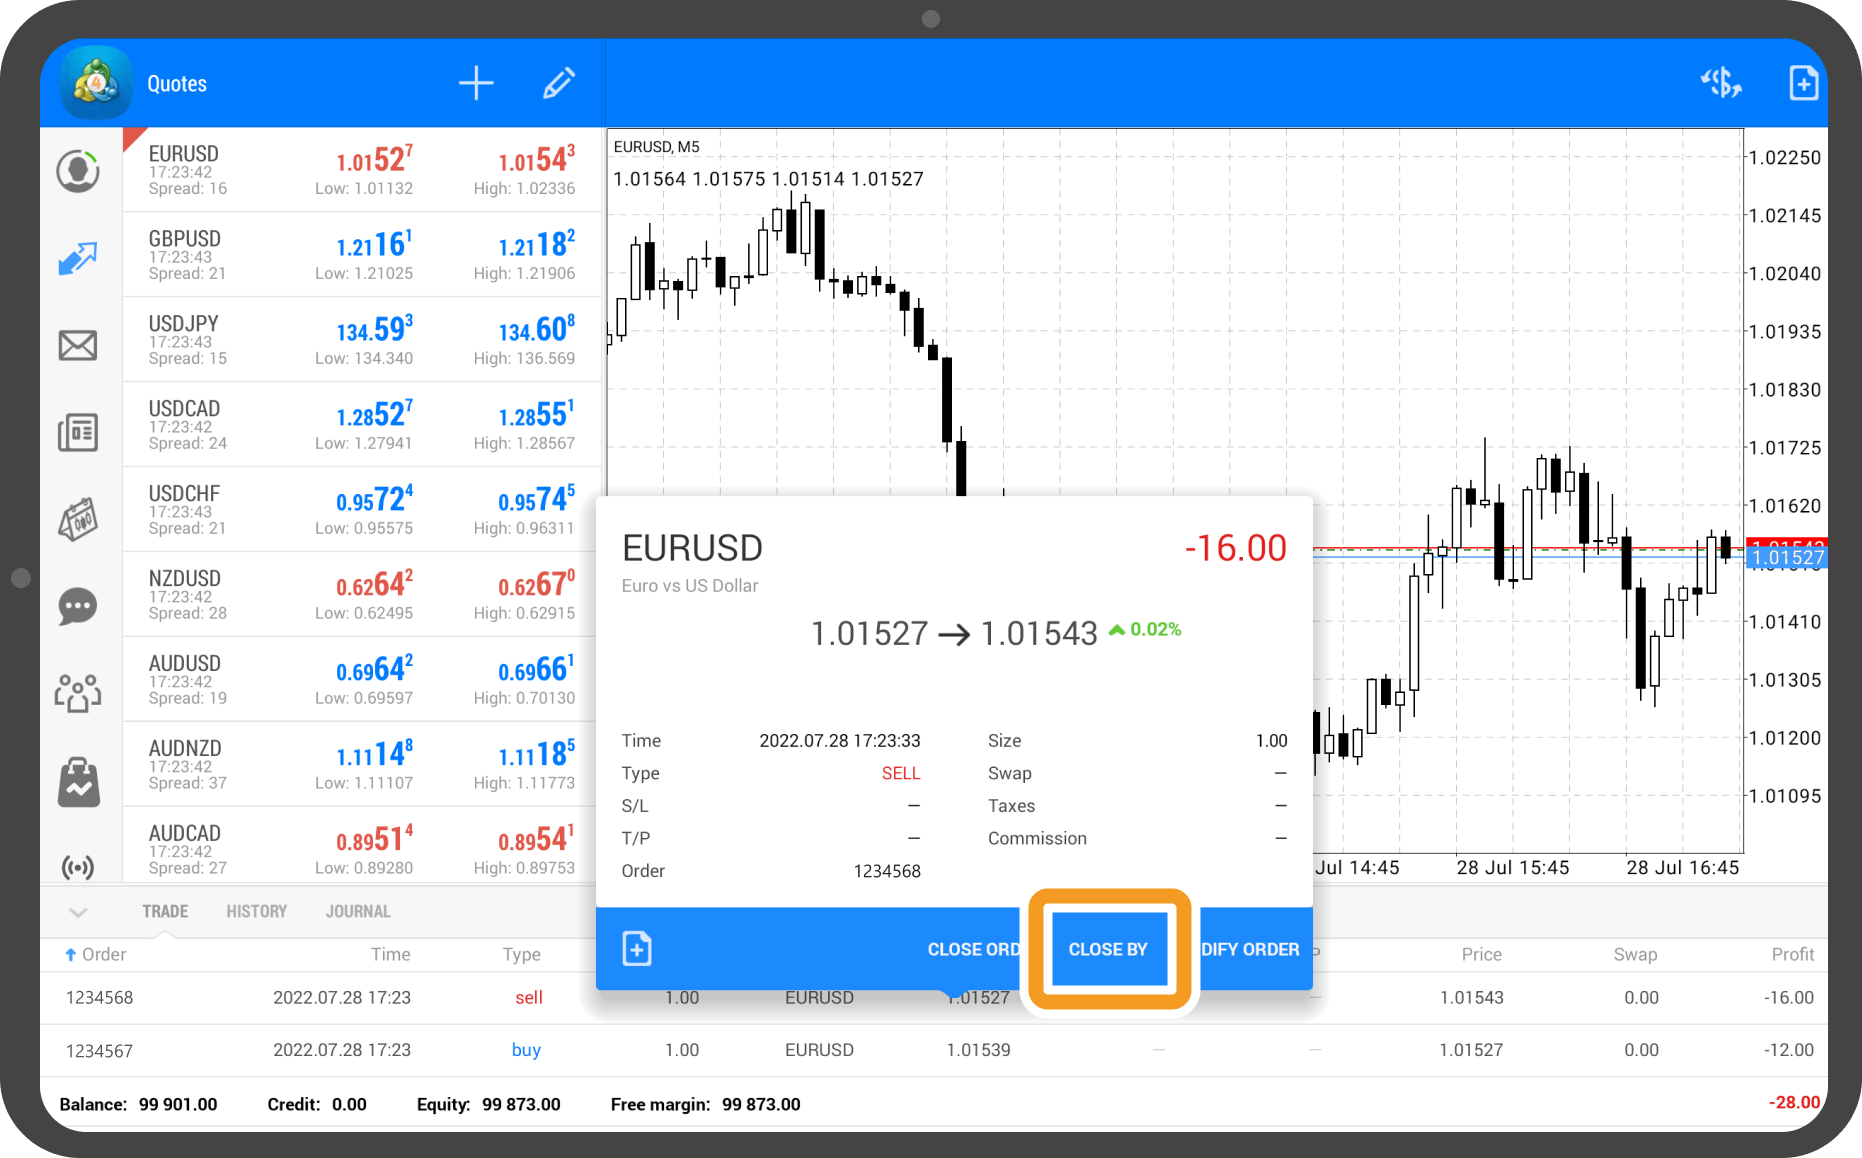The image size is (1862, 1158).
Task: Open the community traders sidebar icon
Action: tap(78, 692)
